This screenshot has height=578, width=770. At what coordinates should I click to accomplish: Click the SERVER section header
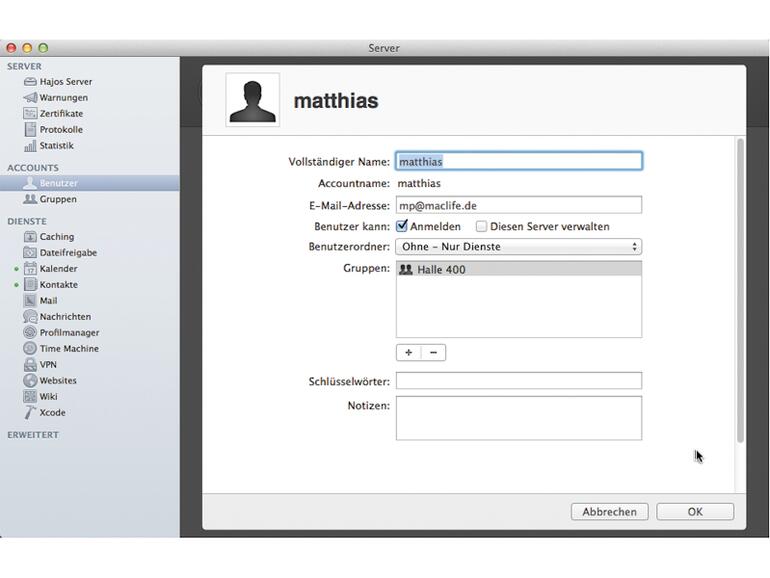coord(24,66)
